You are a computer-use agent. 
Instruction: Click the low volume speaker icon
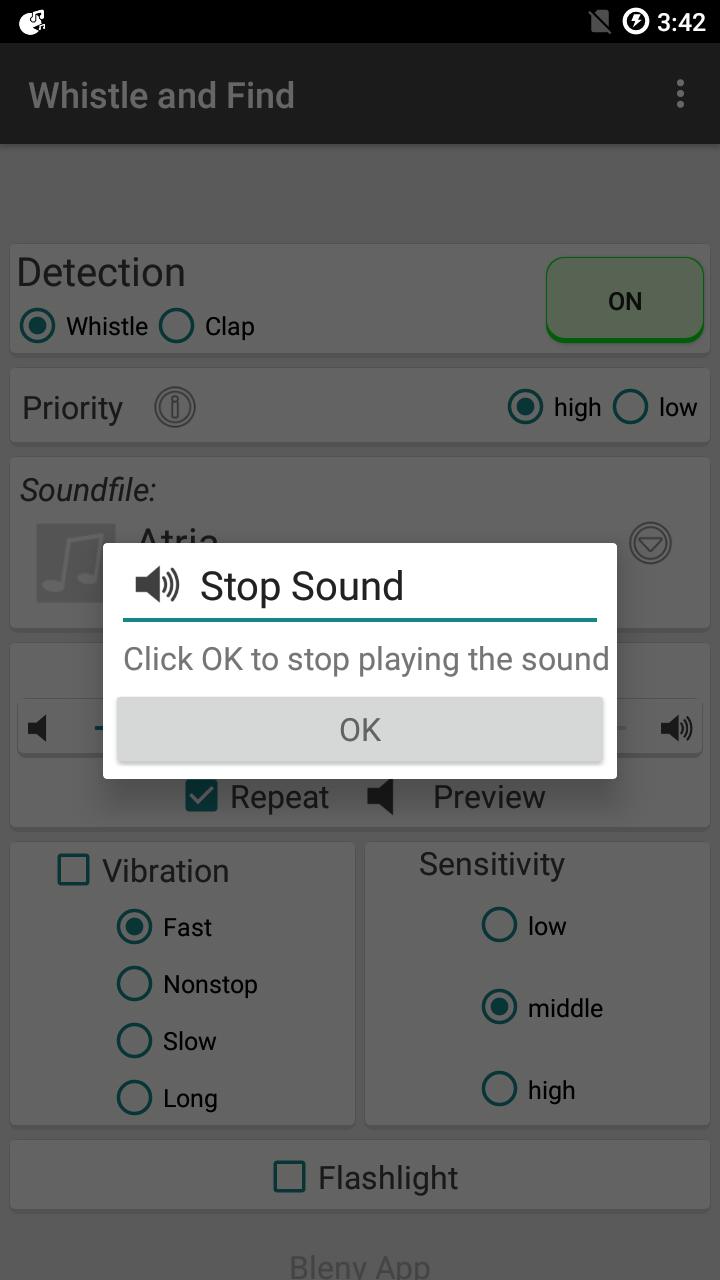point(38,728)
